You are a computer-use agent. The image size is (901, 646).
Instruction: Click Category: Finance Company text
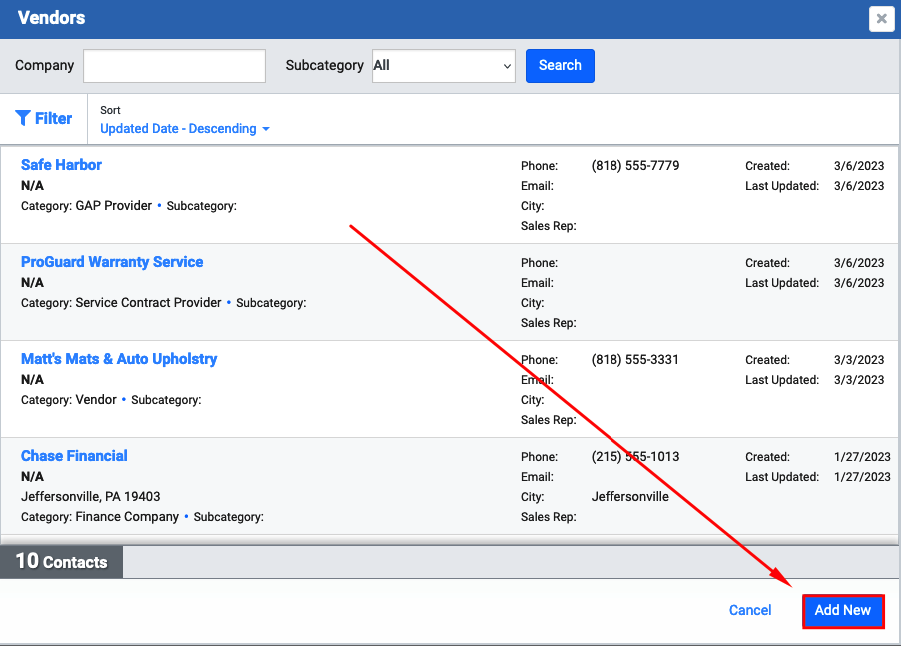100,517
